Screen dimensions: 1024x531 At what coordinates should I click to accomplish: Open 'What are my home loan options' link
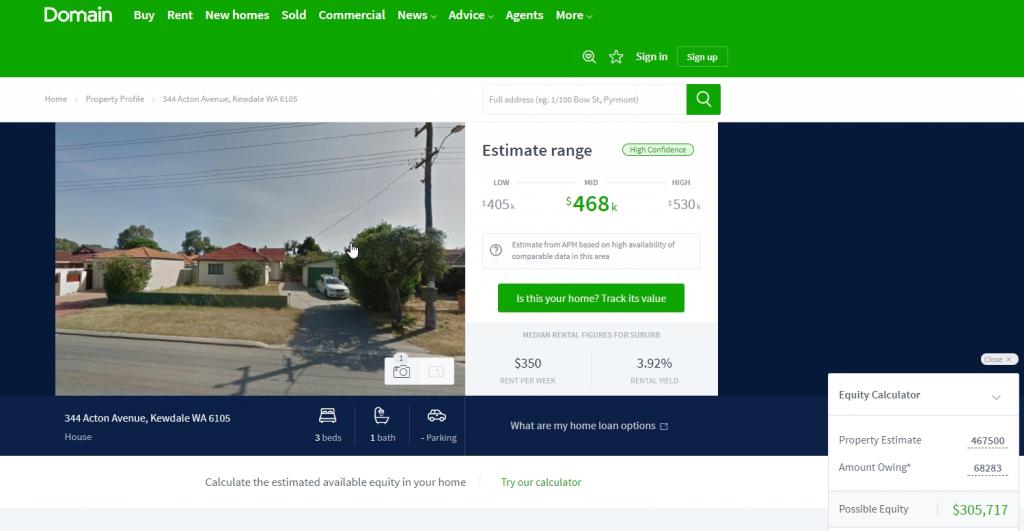pyautogui.click(x=589, y=426)
